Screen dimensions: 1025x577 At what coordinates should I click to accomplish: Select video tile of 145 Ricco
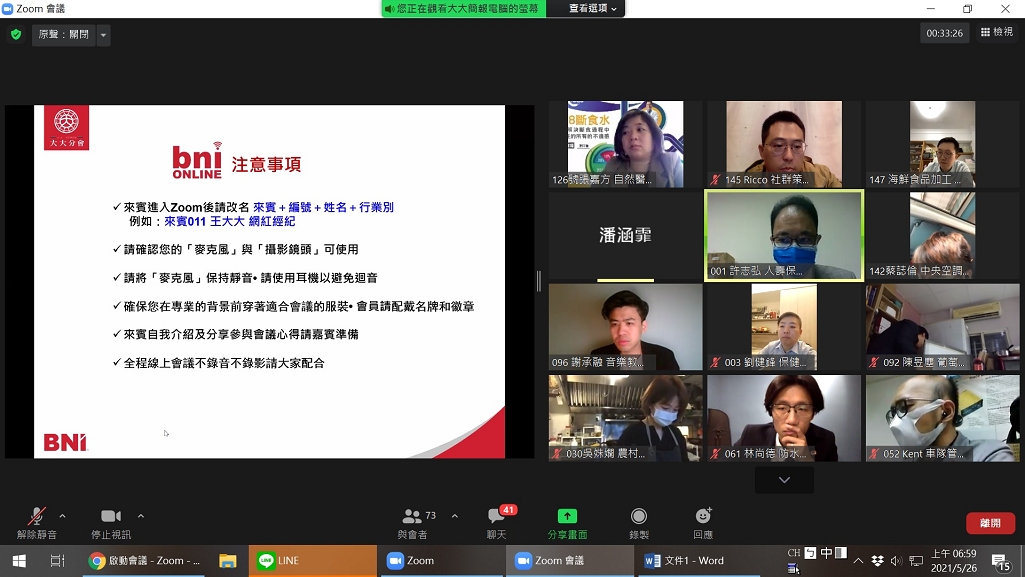(x=784, y=144)
